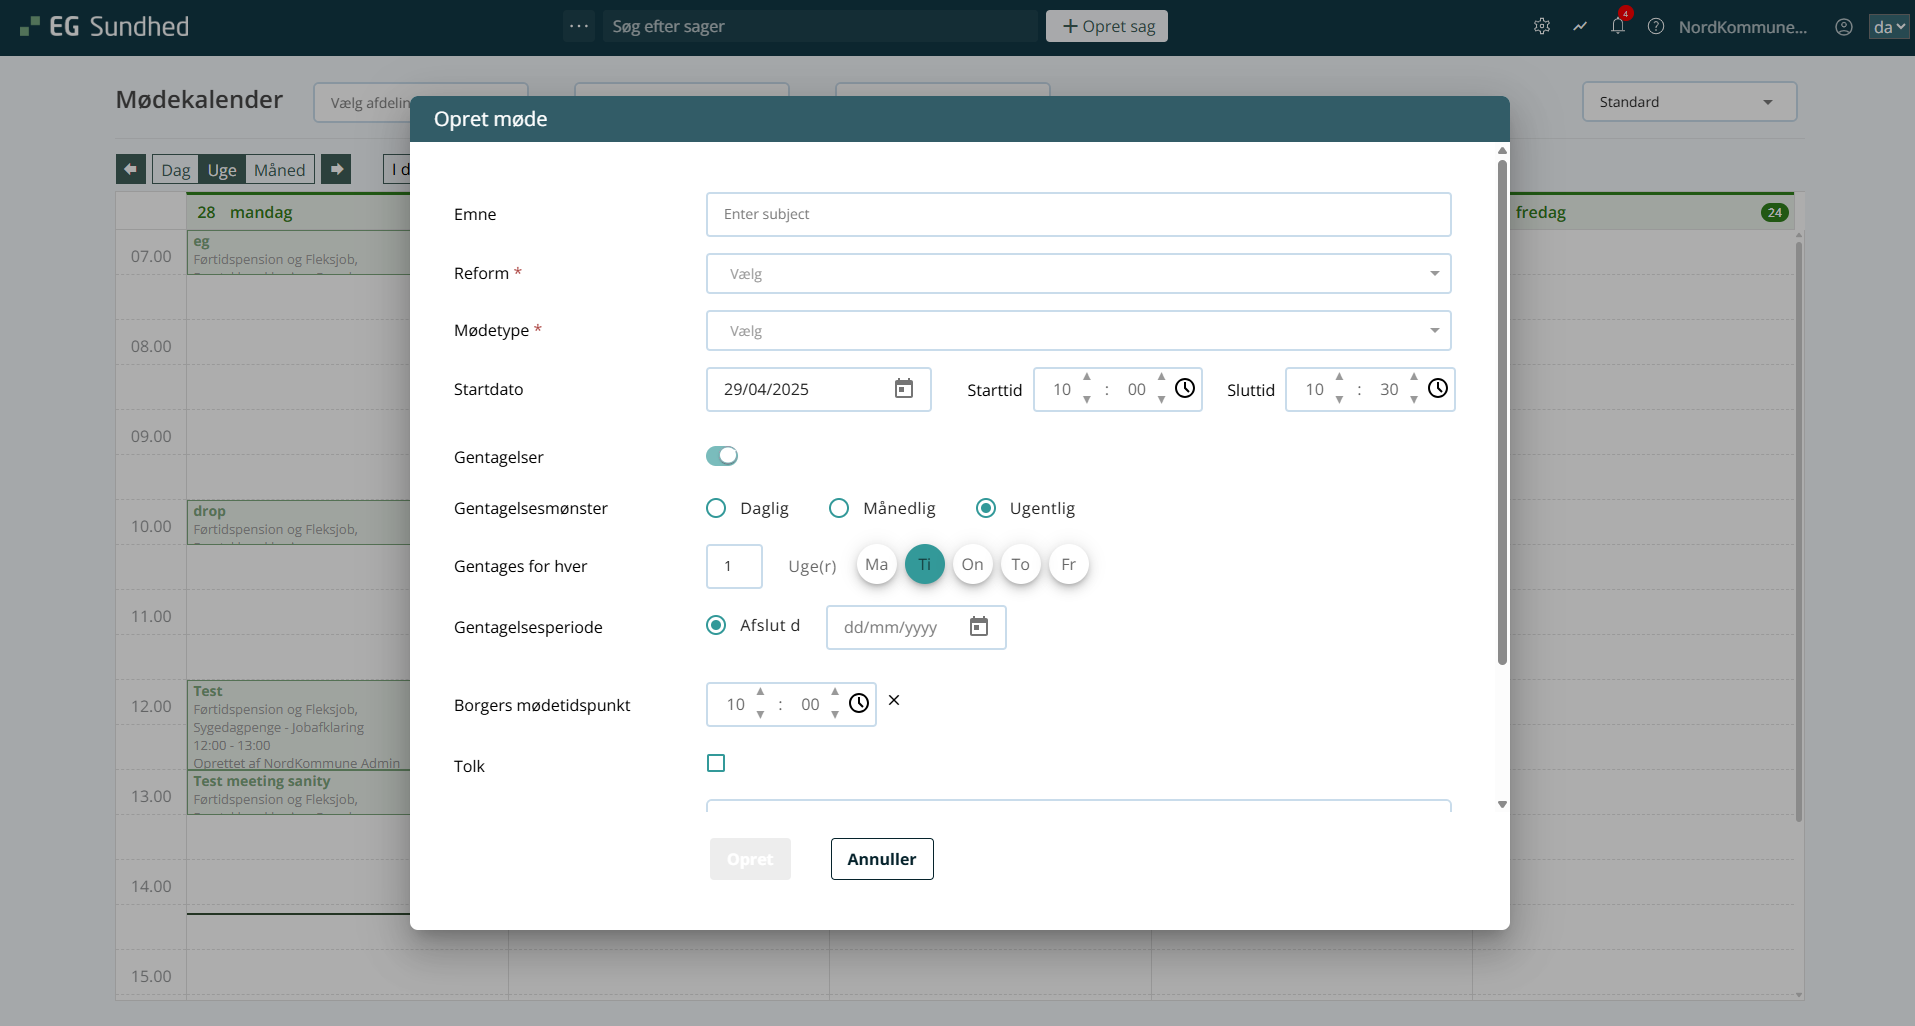This screenshot has height=1026, width=1915.
Task: Open the settings gear in header
Action: pos(1541,27)
